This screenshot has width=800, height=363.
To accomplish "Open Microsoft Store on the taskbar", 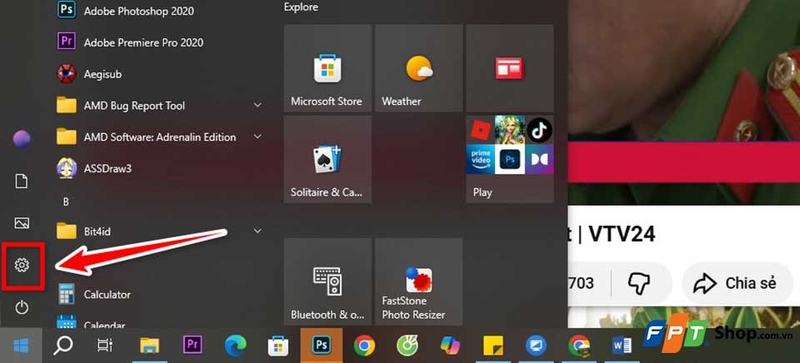I will click(278, 346).
